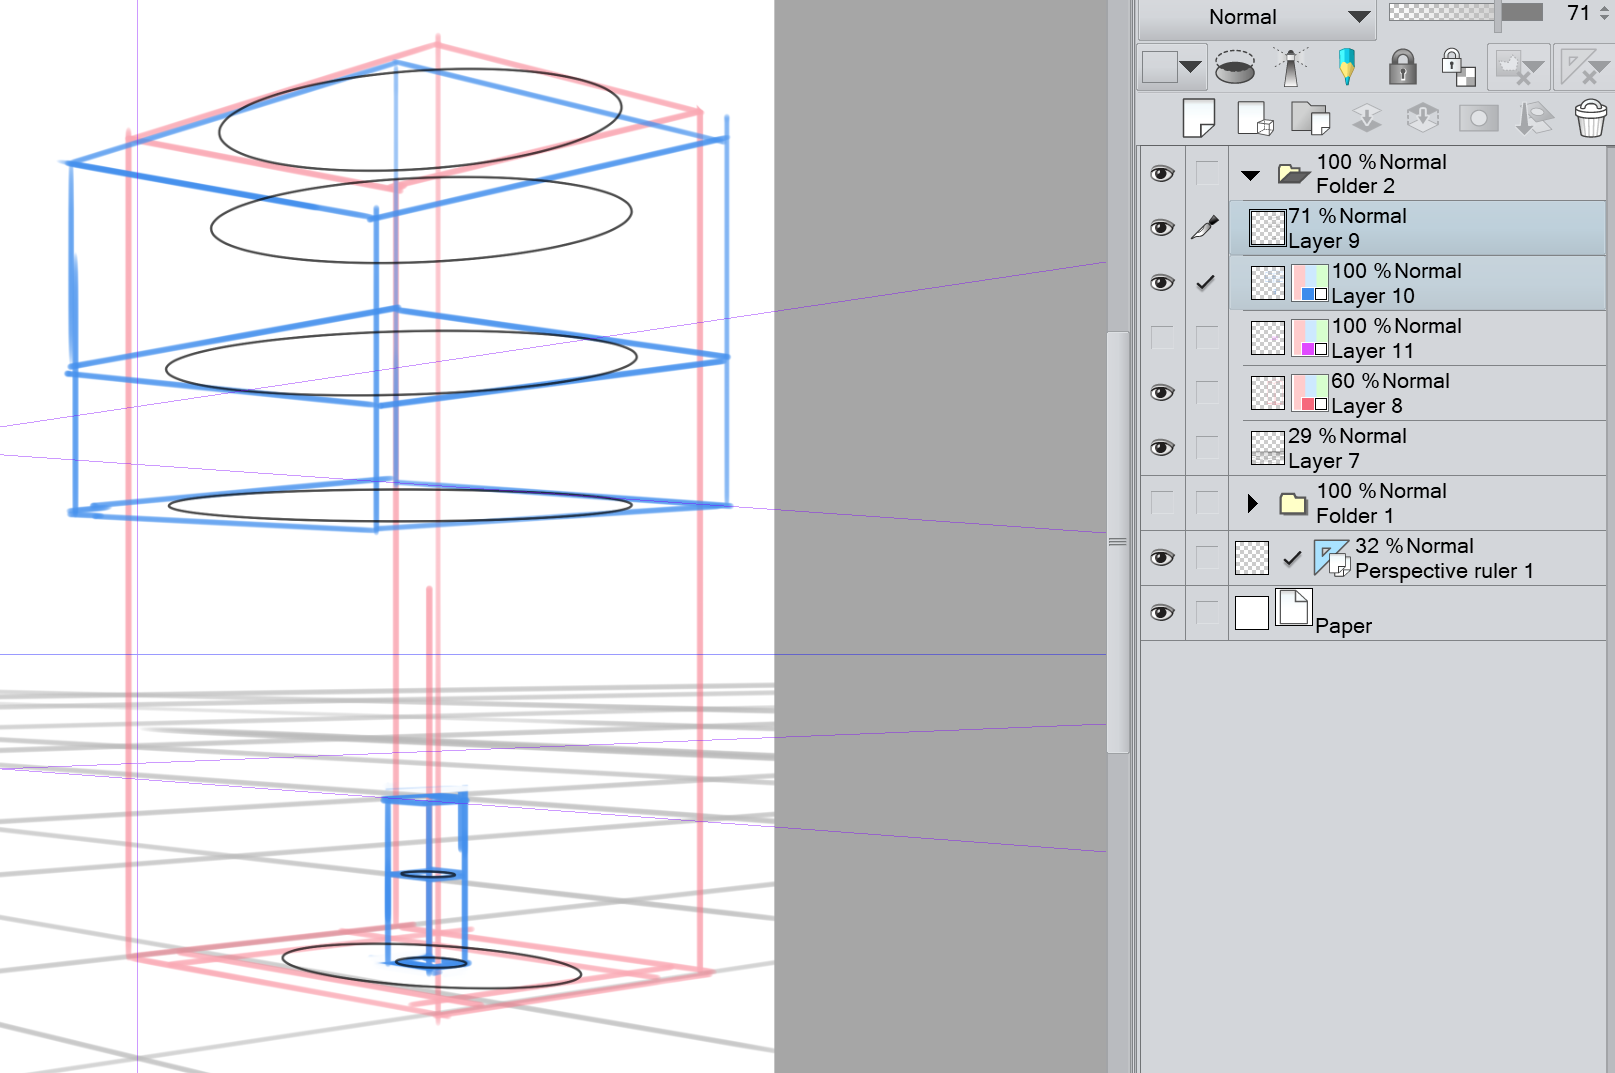The height and width of the screenshot is (1073, 1615).
Task: Set as Reference Layer using lighthouse icon
Action: click(1291, 68)
